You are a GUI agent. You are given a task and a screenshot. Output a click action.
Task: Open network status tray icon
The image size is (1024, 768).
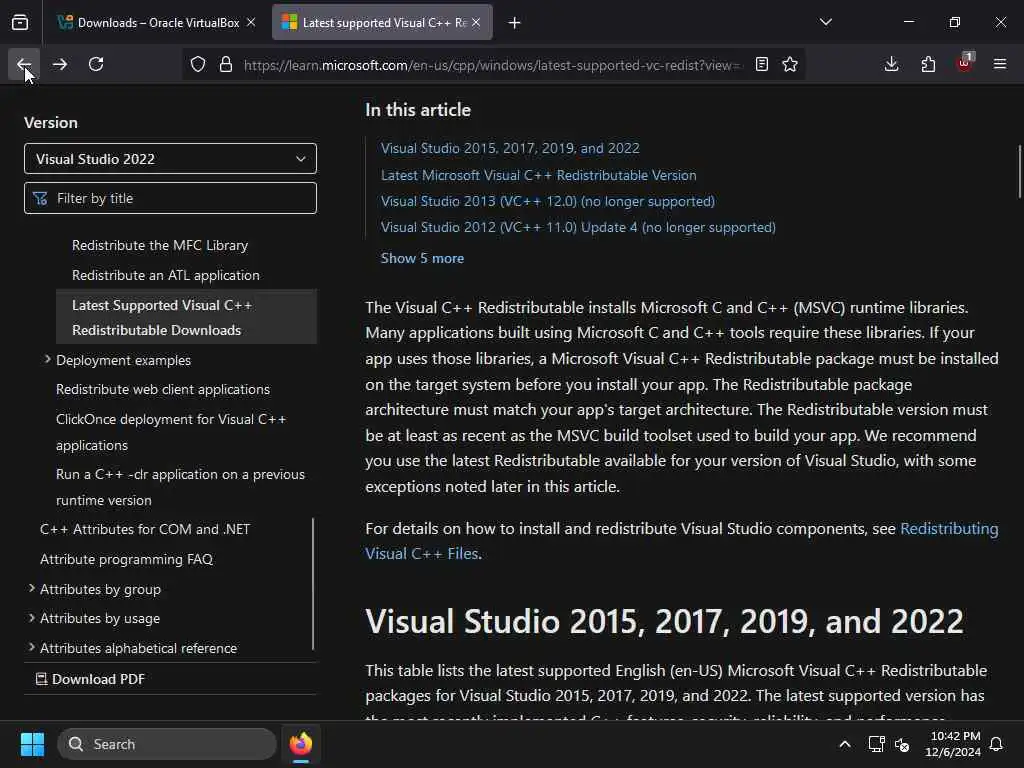pyautogui.click(x=876, y=744)
